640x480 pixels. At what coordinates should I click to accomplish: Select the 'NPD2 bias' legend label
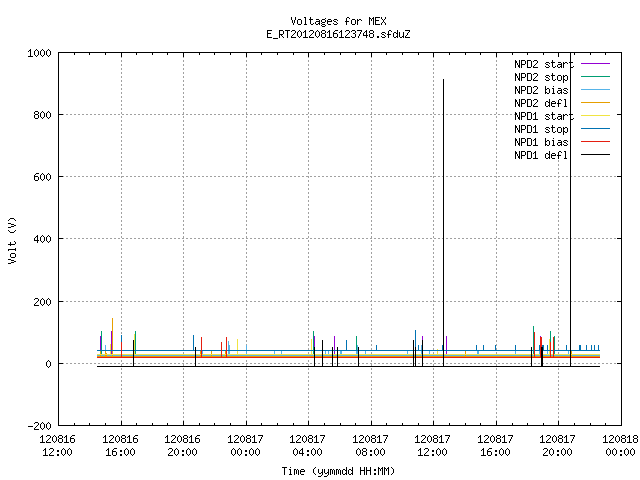click(x=541, y=90)
